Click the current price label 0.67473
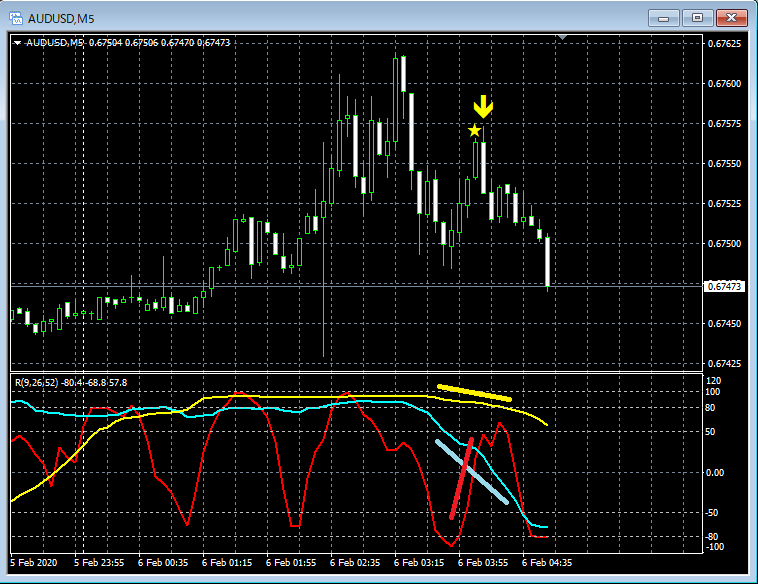The height and width of the screenshot is (584, 758). tap(724, 286)
